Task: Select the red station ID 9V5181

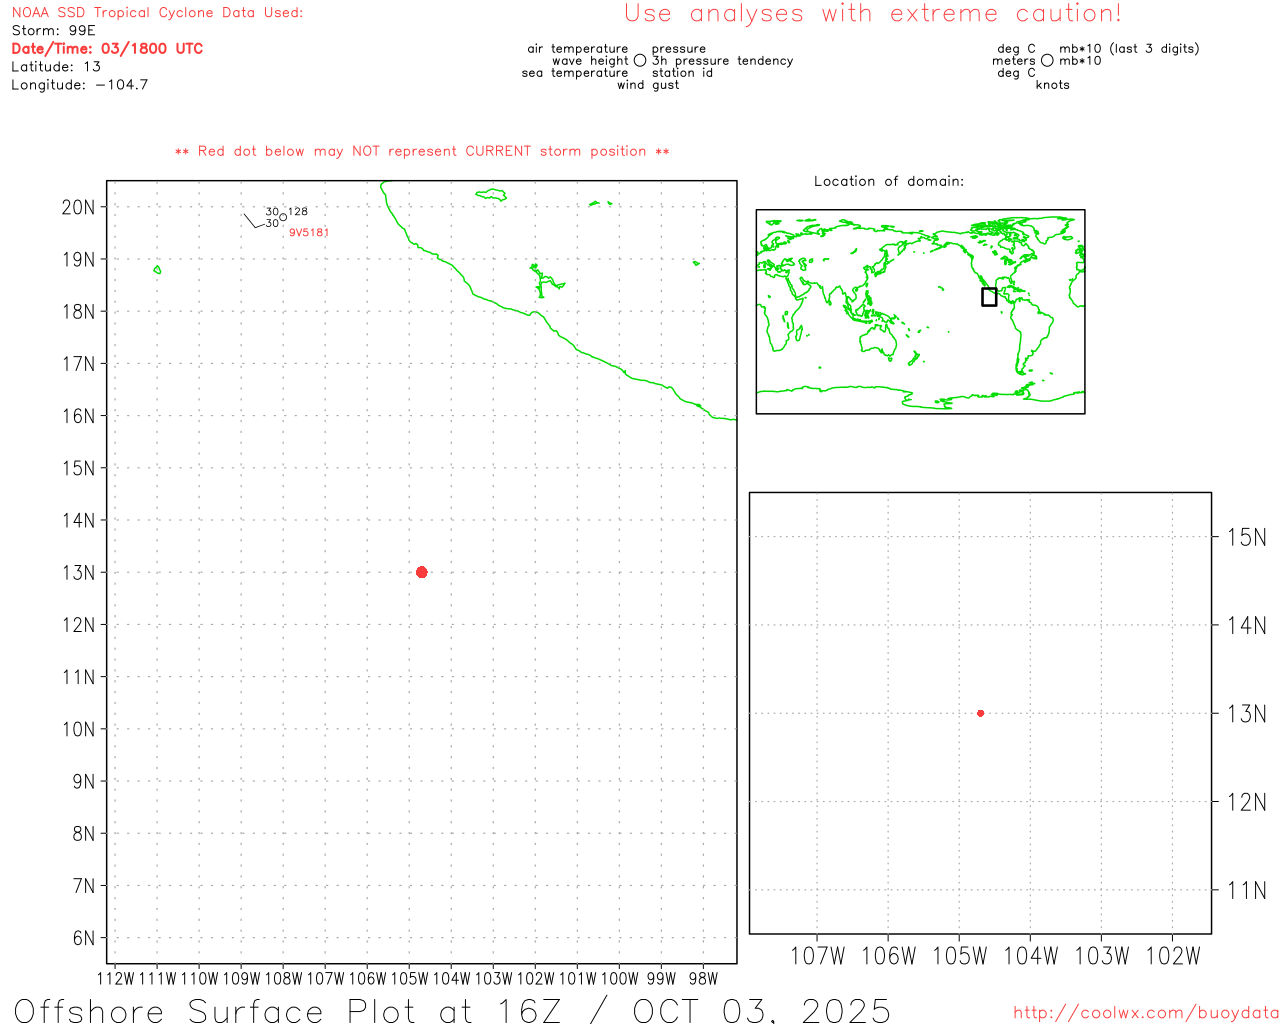Action: [309, 232]
